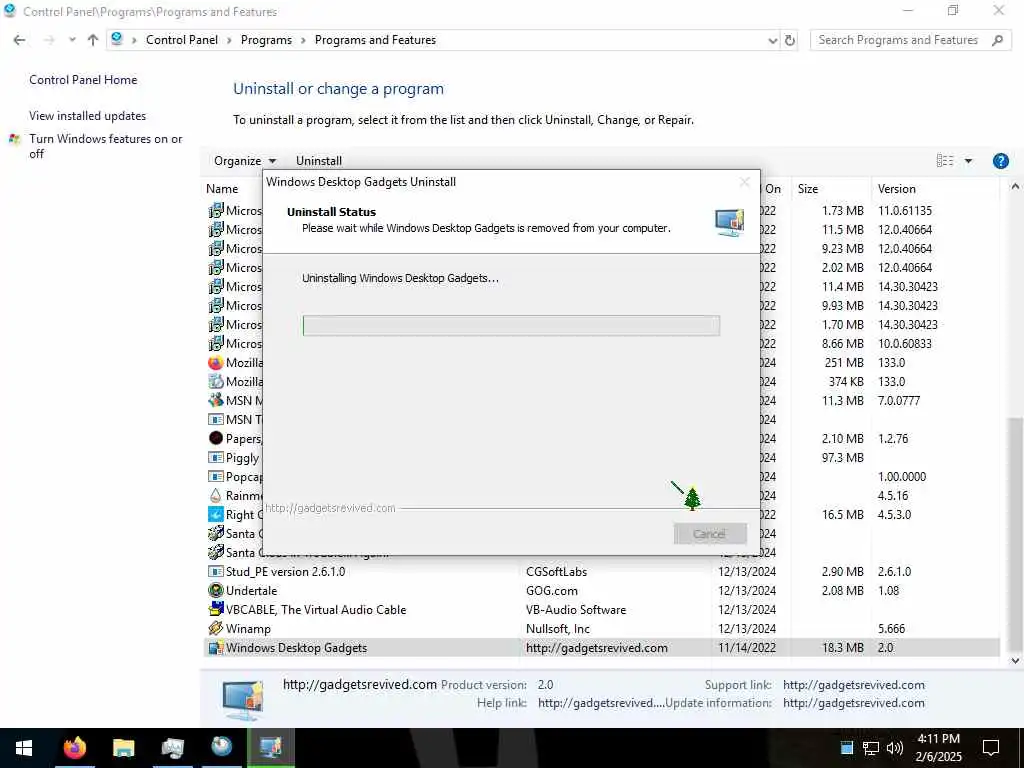
Task: Click the details pane Support link URL
Action: (x=854, y=684)
